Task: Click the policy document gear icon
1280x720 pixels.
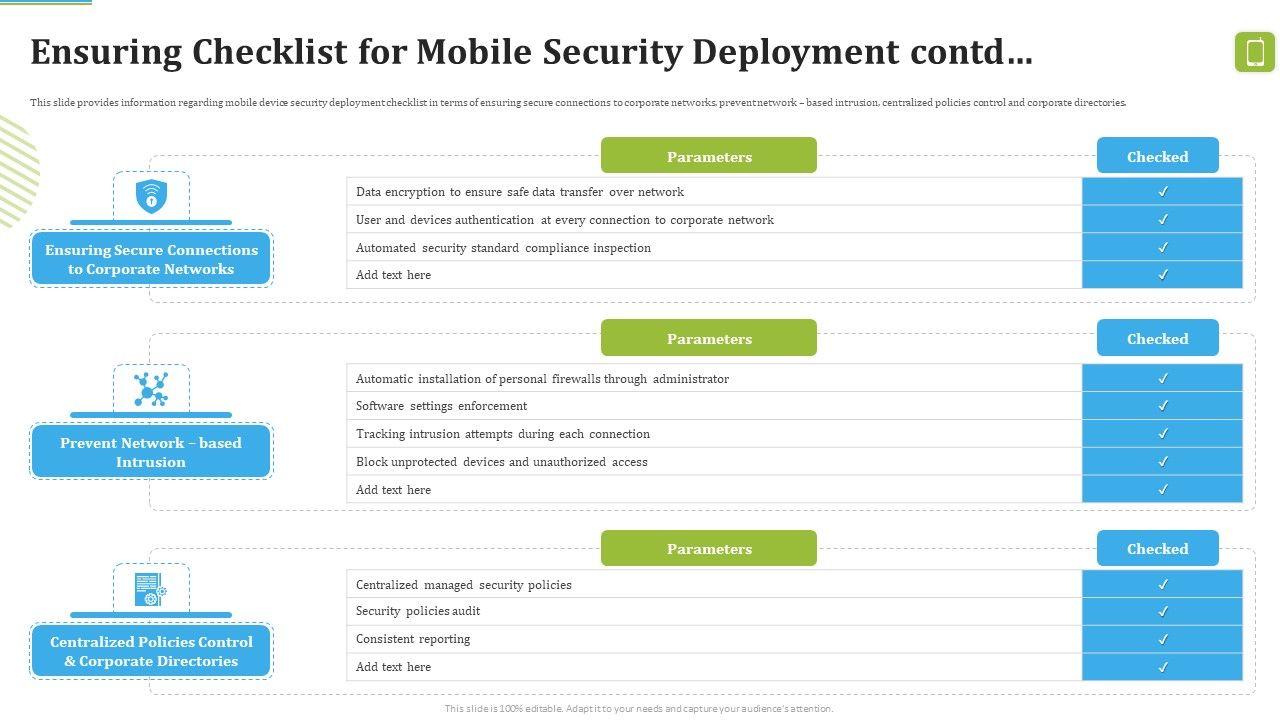Action: tap(151, 589)
